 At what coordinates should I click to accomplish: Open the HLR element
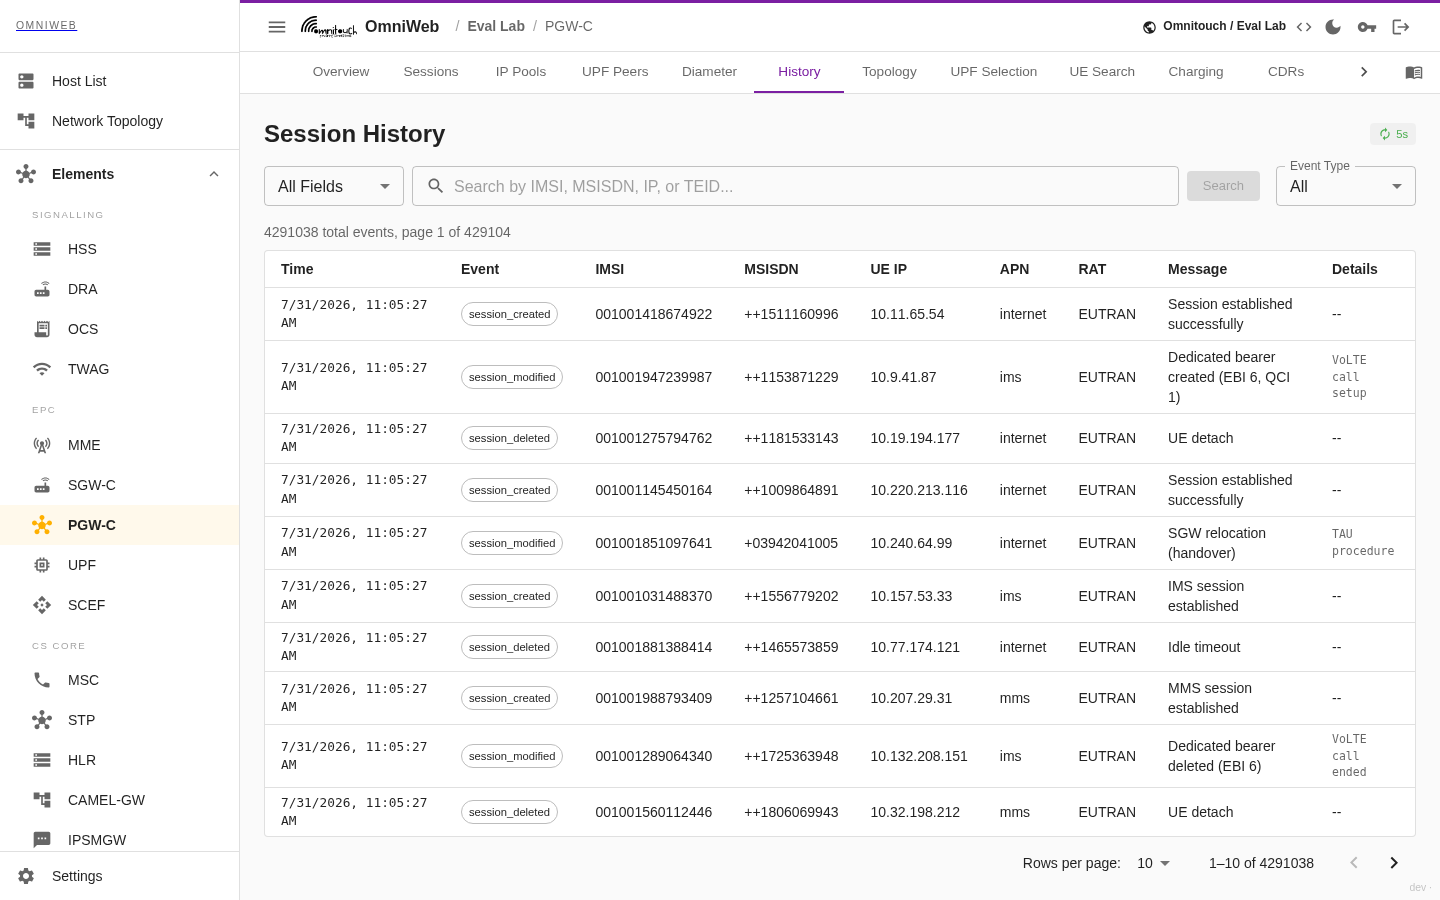tap(120, 760)
